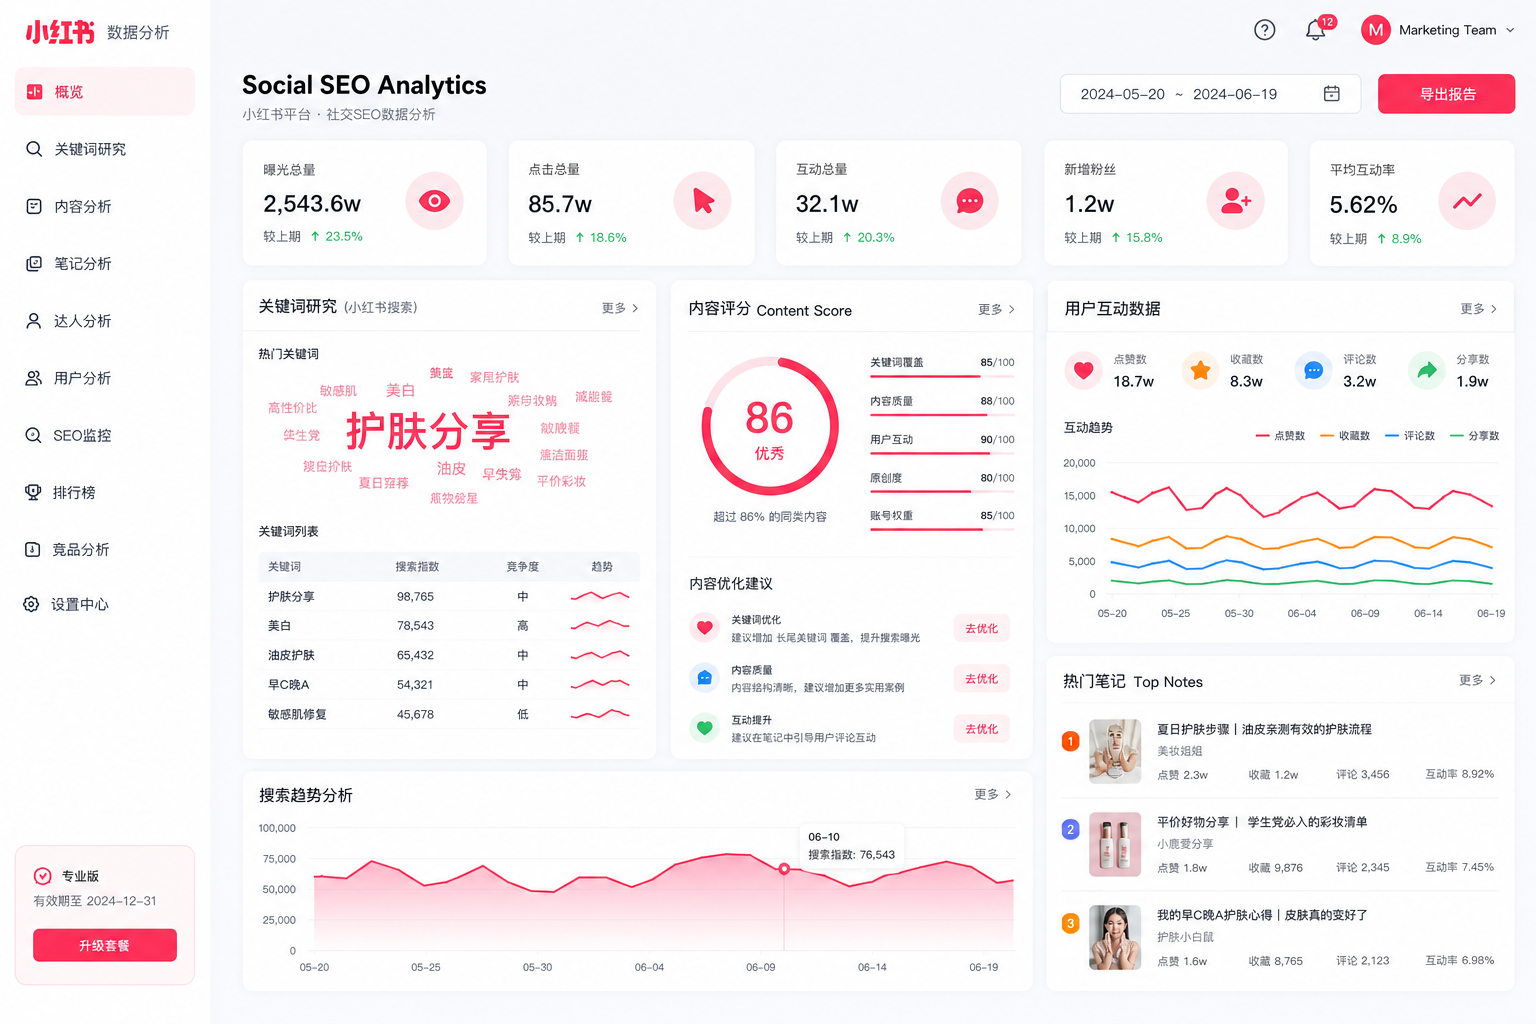Screen dimensions: 1536x1024
Task: Click the 内容质量 suggestion icon
Action: 705,678
